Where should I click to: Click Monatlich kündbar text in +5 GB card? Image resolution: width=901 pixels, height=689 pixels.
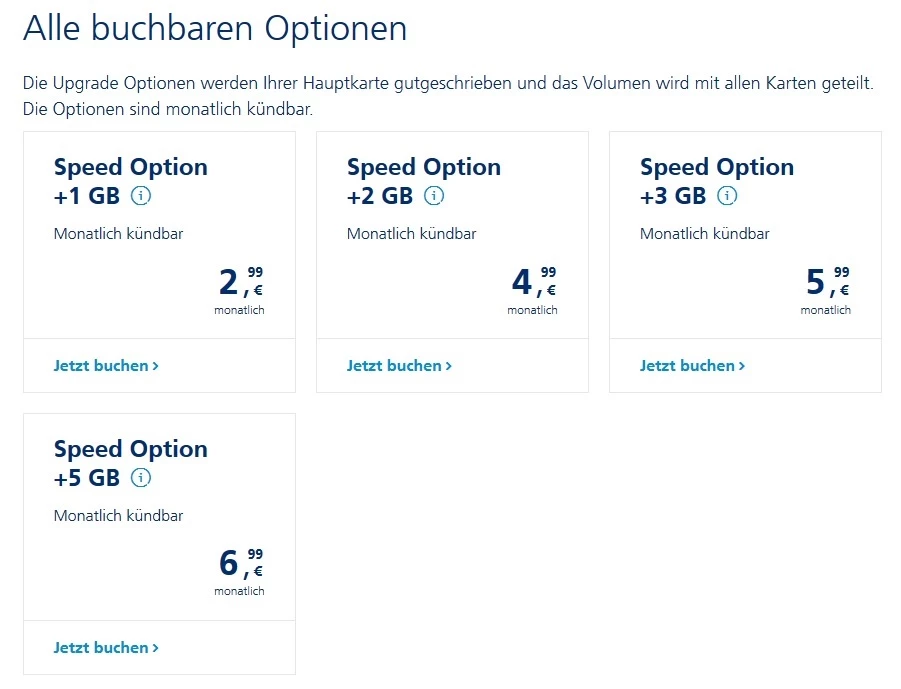tap(118, 516)
